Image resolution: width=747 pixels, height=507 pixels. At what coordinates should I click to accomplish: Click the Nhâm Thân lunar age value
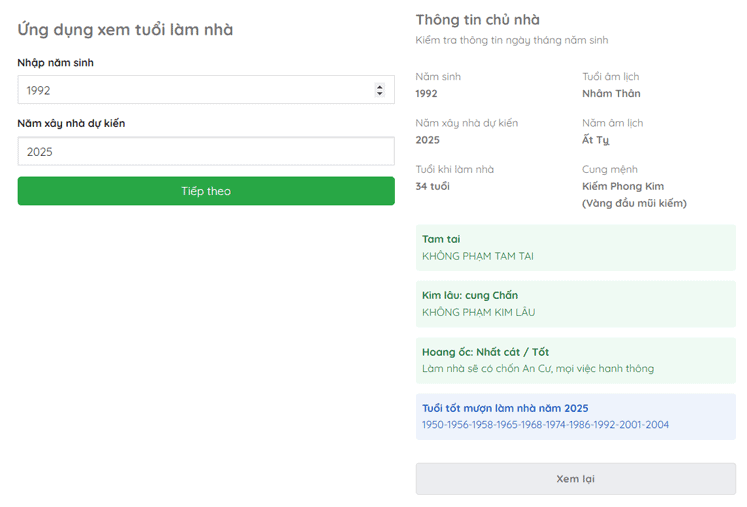pyautogui.click(x=611, y=93)
